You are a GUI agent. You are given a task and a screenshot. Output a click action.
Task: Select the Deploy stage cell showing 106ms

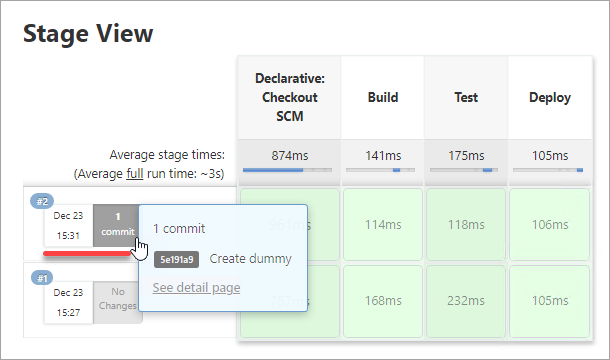pyautogui.click(x=550, y=225)
